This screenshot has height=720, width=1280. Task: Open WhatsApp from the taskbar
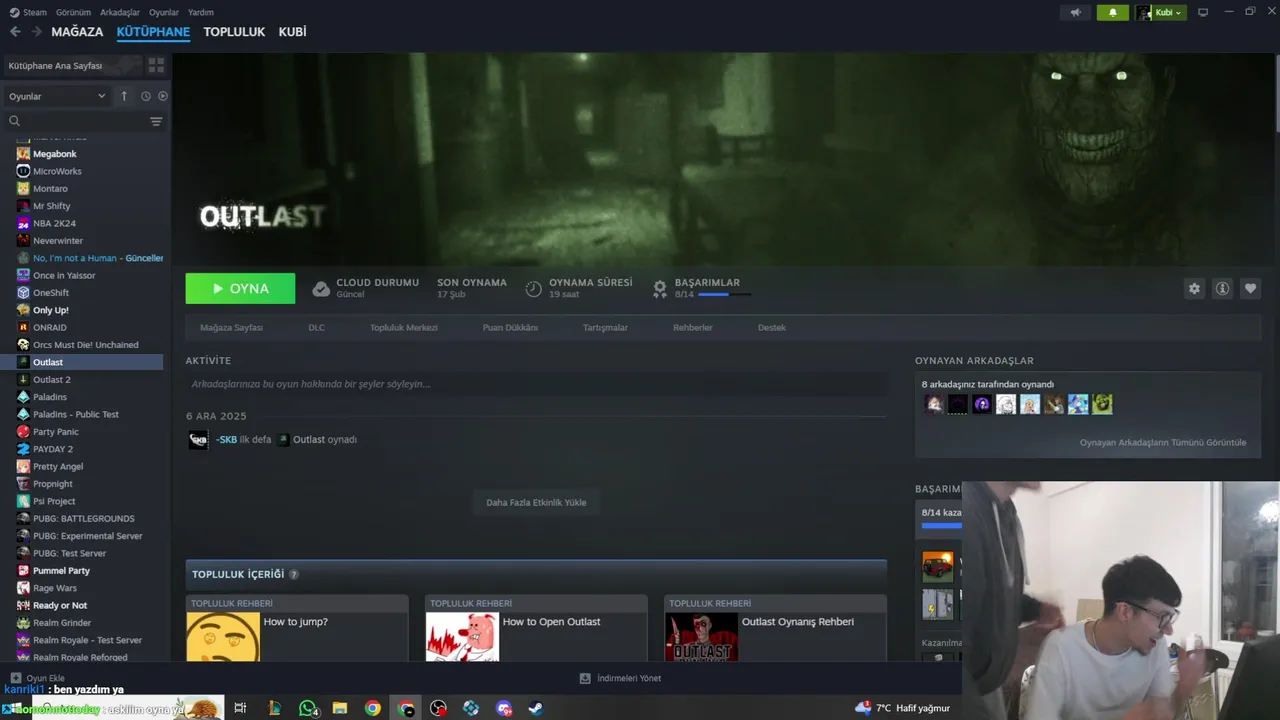308,708
